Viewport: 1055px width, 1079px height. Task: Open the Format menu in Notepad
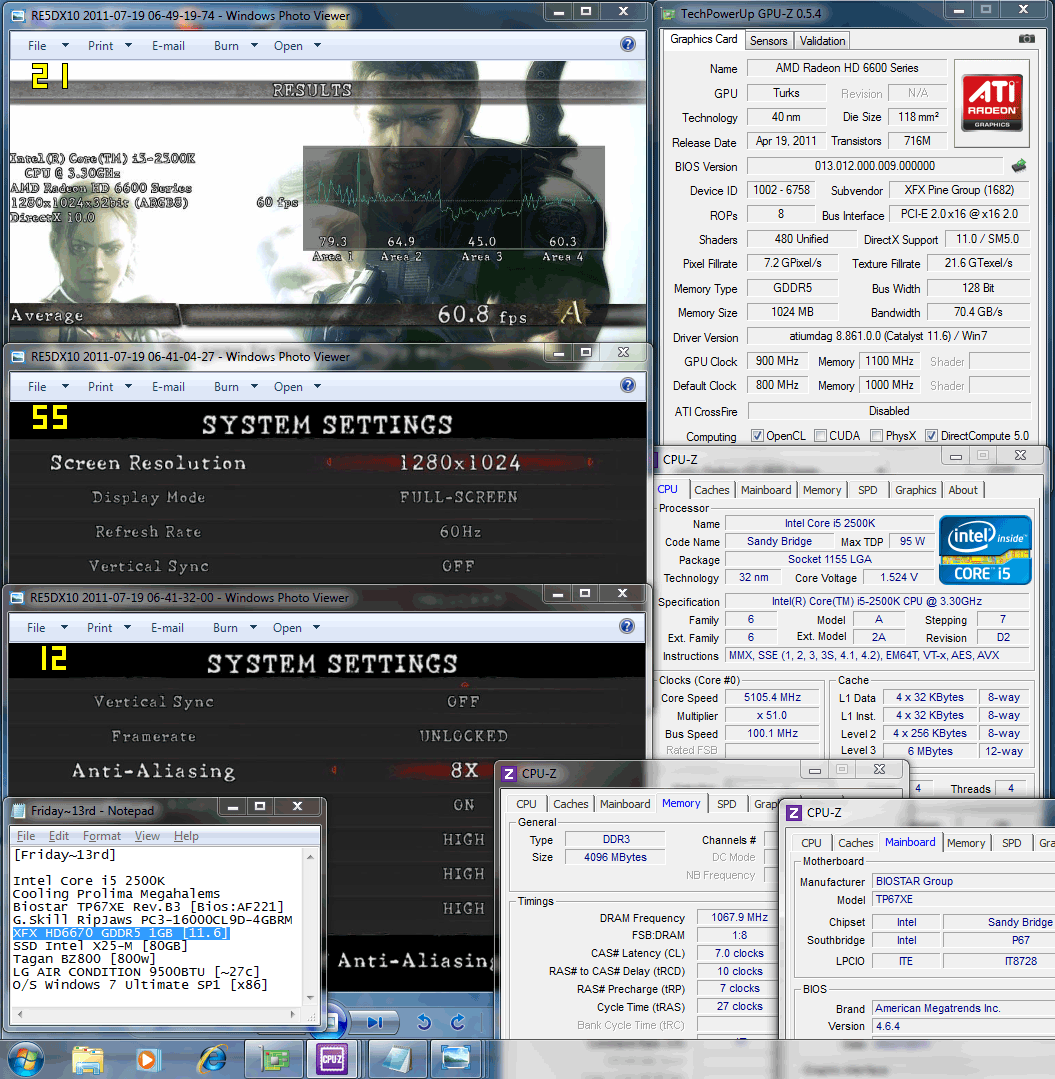pyautogui.click(x=101, y=835)
